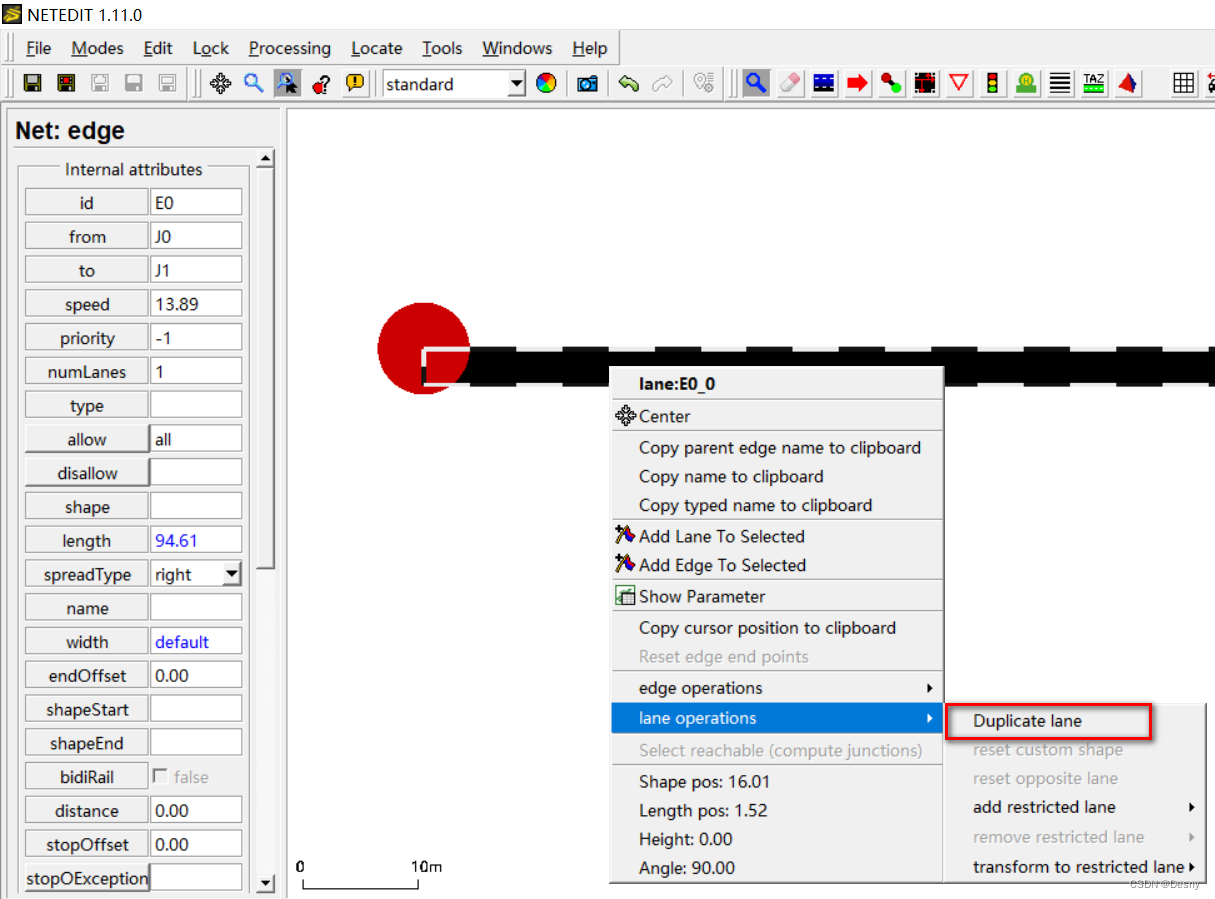
Task: Click the allow attribute button
Action: click(86, 438)
